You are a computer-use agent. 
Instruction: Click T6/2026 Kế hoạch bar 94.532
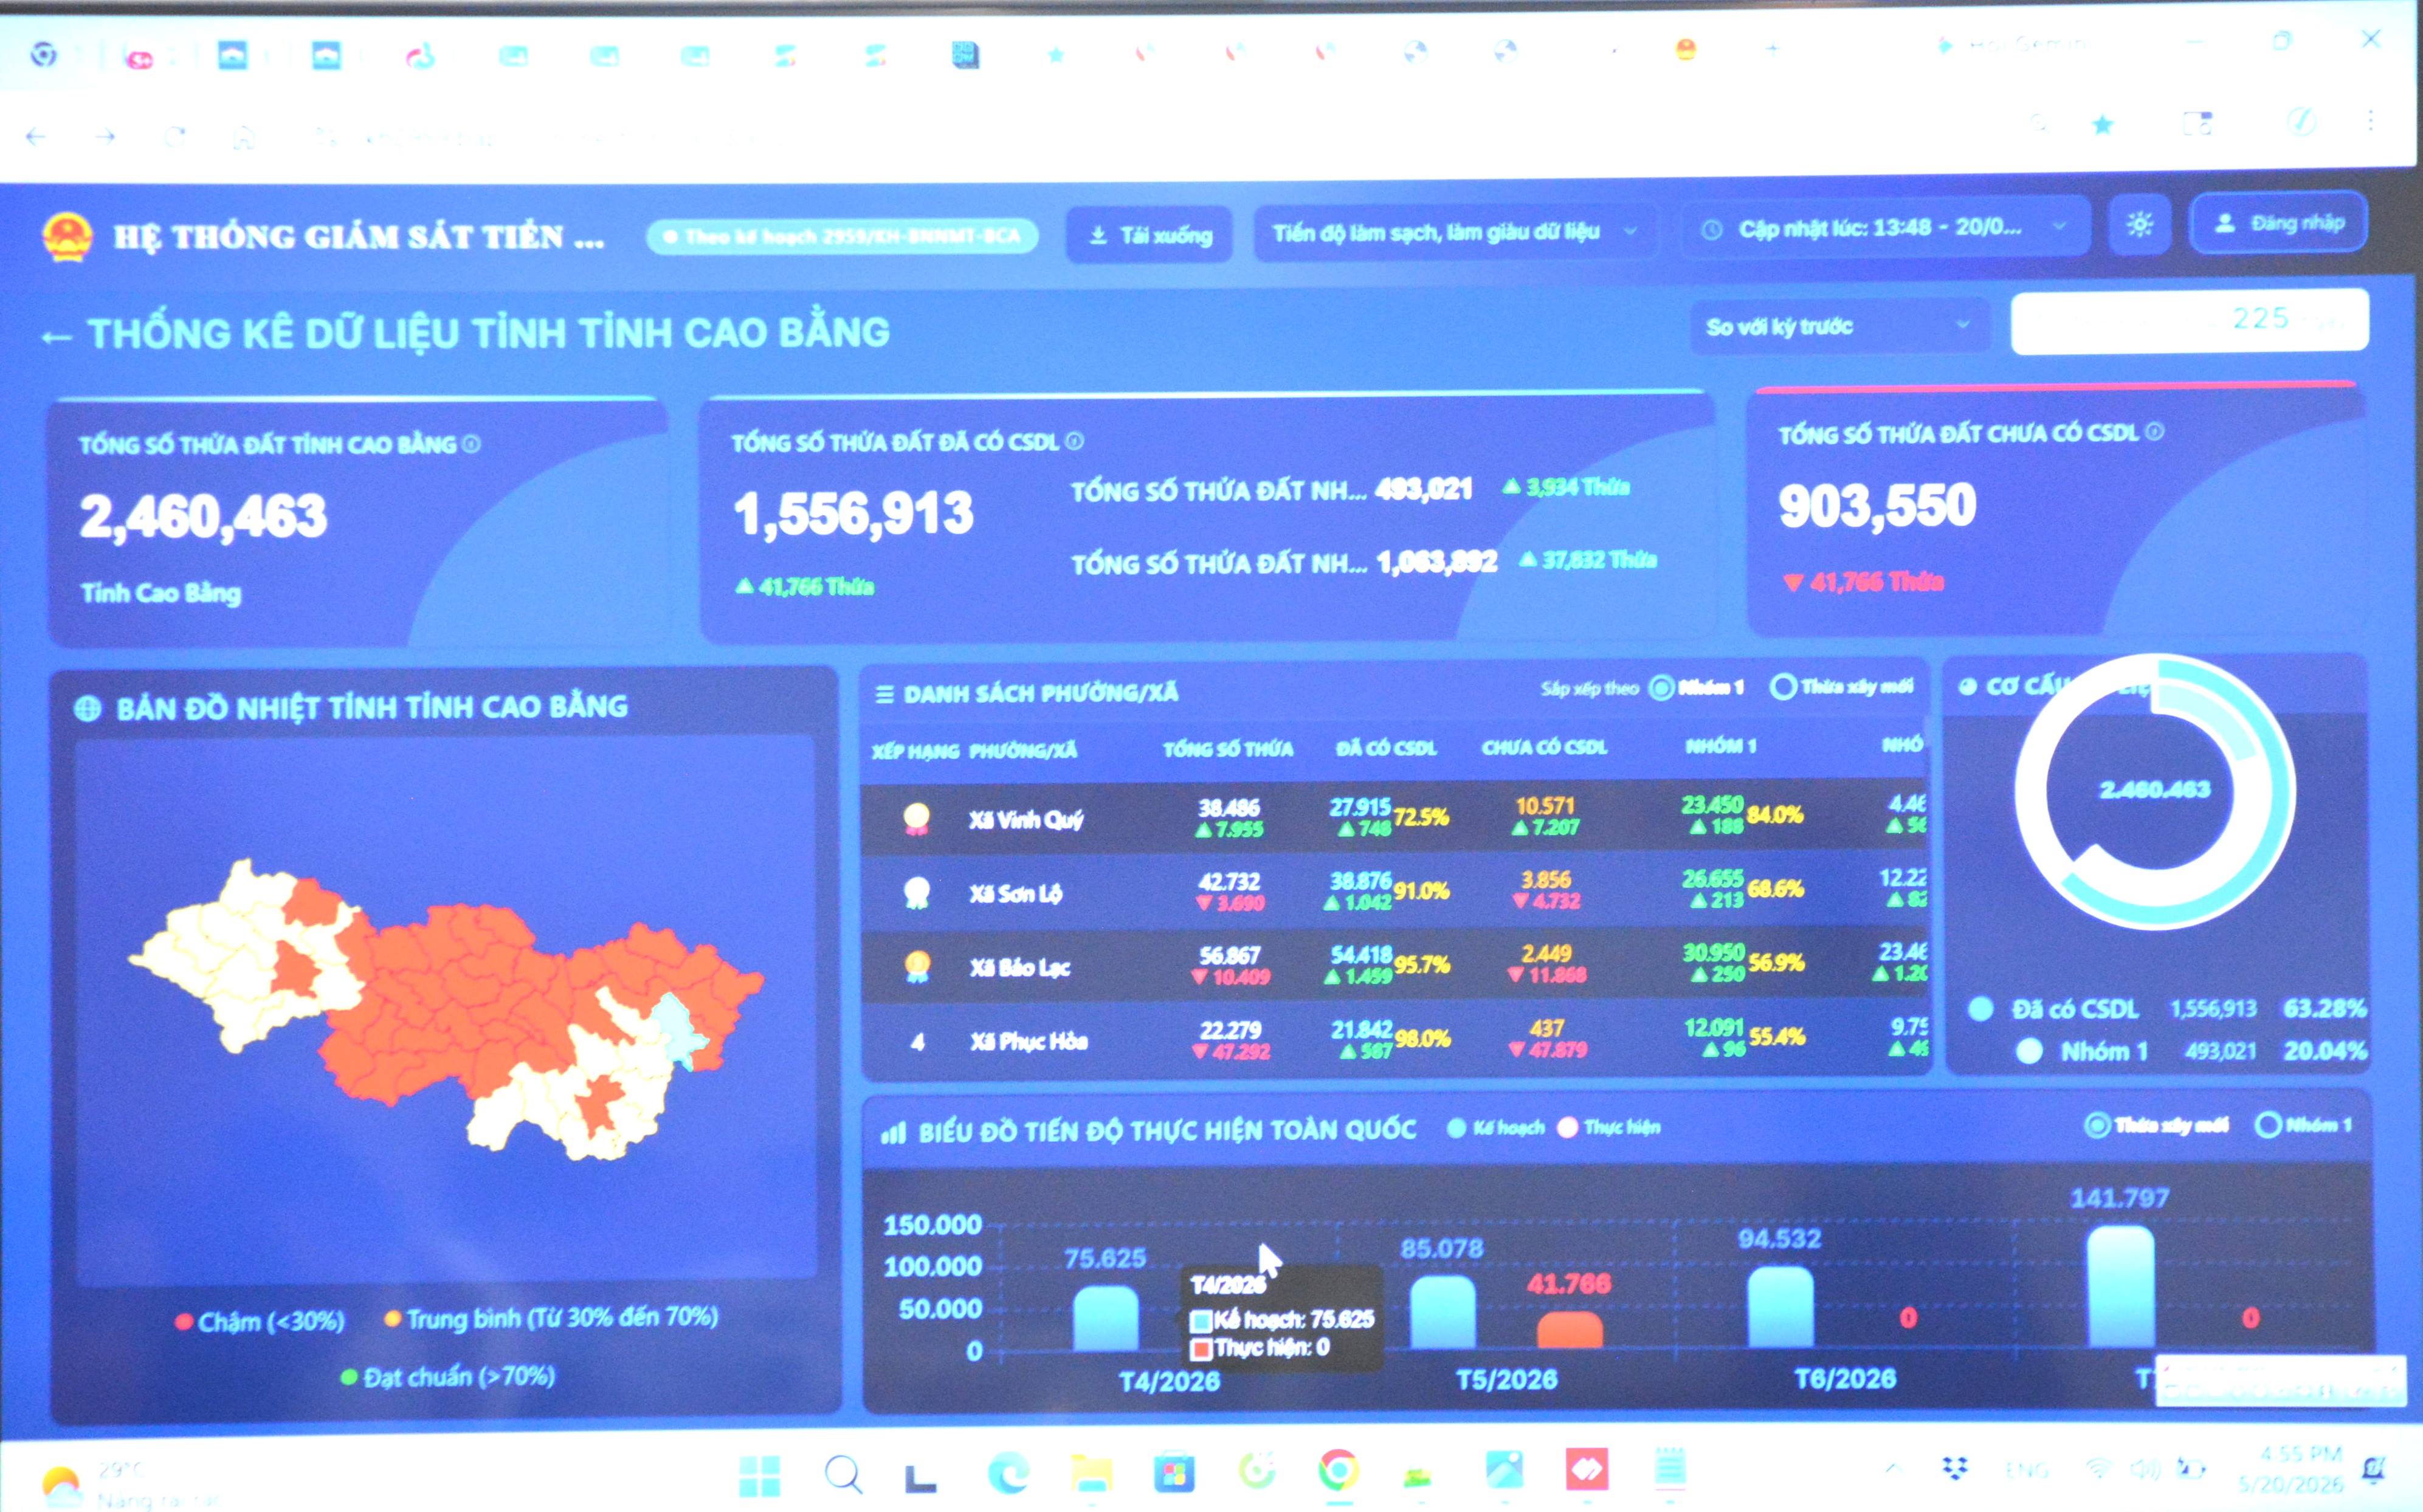[x=1780, y=1308]
